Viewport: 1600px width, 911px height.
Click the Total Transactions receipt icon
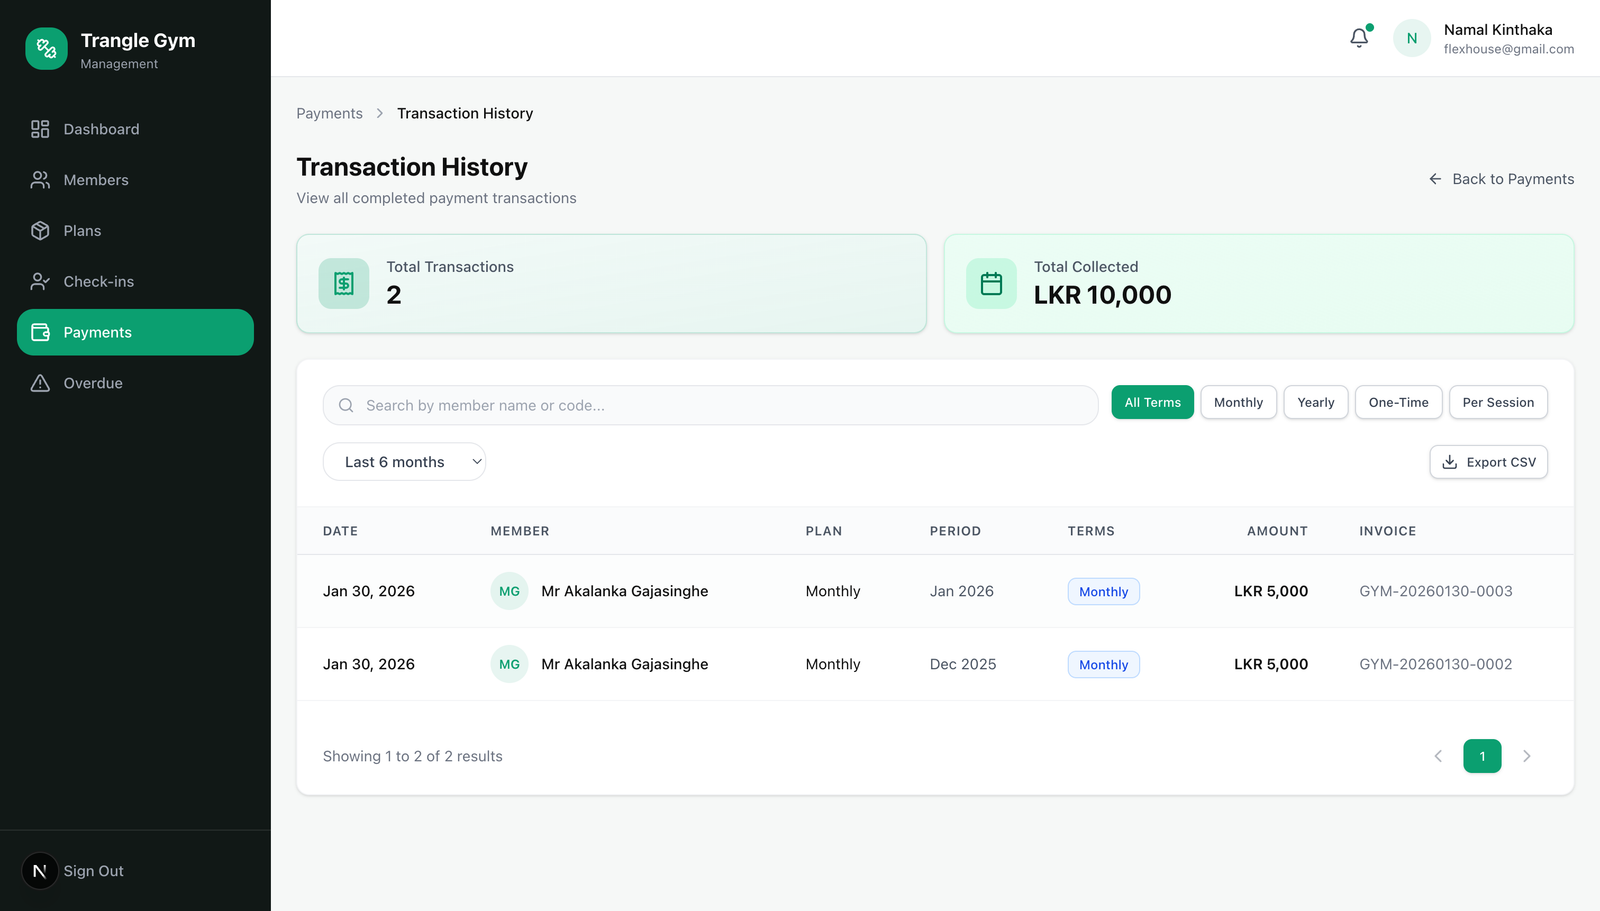pyautogui.click(x=344, y=284)
